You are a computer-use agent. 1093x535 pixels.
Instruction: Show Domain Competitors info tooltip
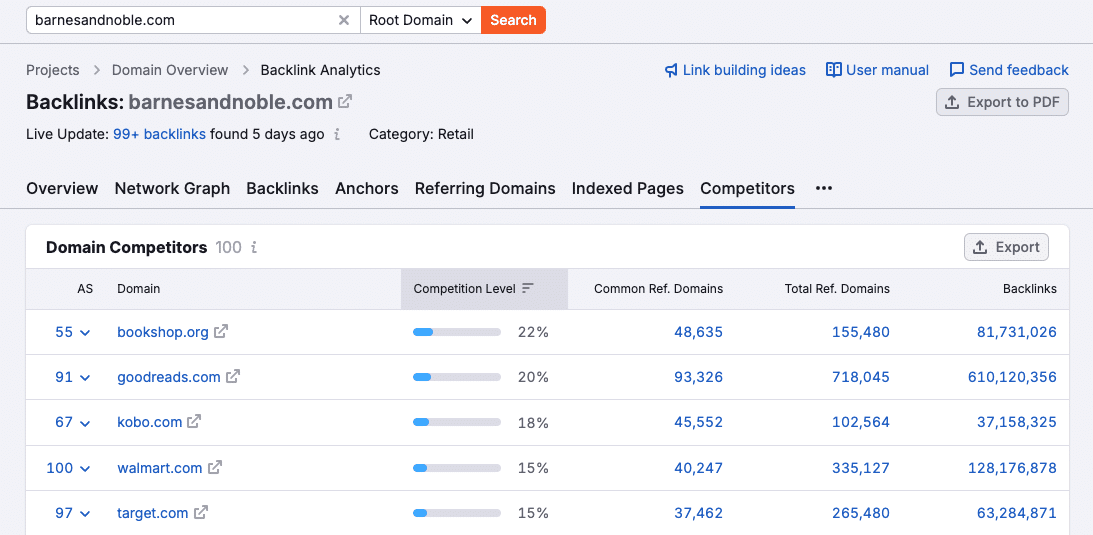click(x=254, y=247)
